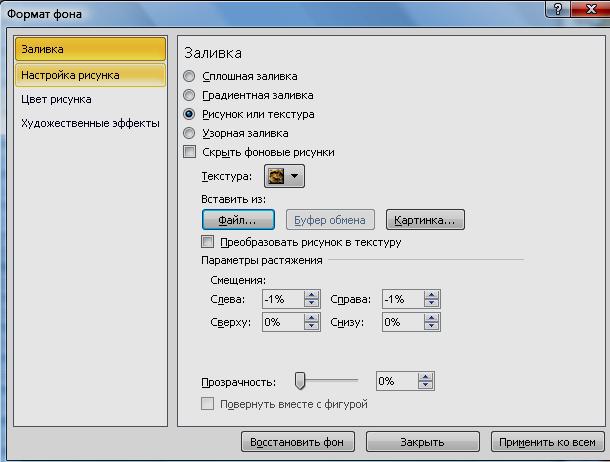The height and width of the screenshot is (462, 610).
Task: Toggle Повернуть вместе с фигурой checkbox
Action: [x=207, y=404]
